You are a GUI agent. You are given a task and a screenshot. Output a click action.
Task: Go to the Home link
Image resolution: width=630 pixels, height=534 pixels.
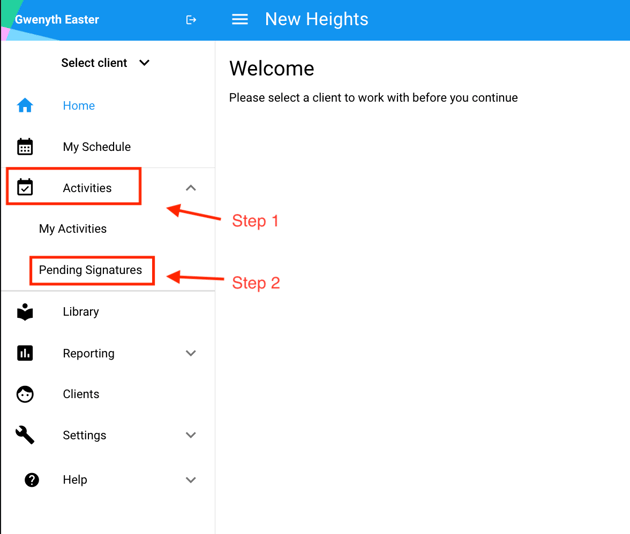click(x=79, y=106)
